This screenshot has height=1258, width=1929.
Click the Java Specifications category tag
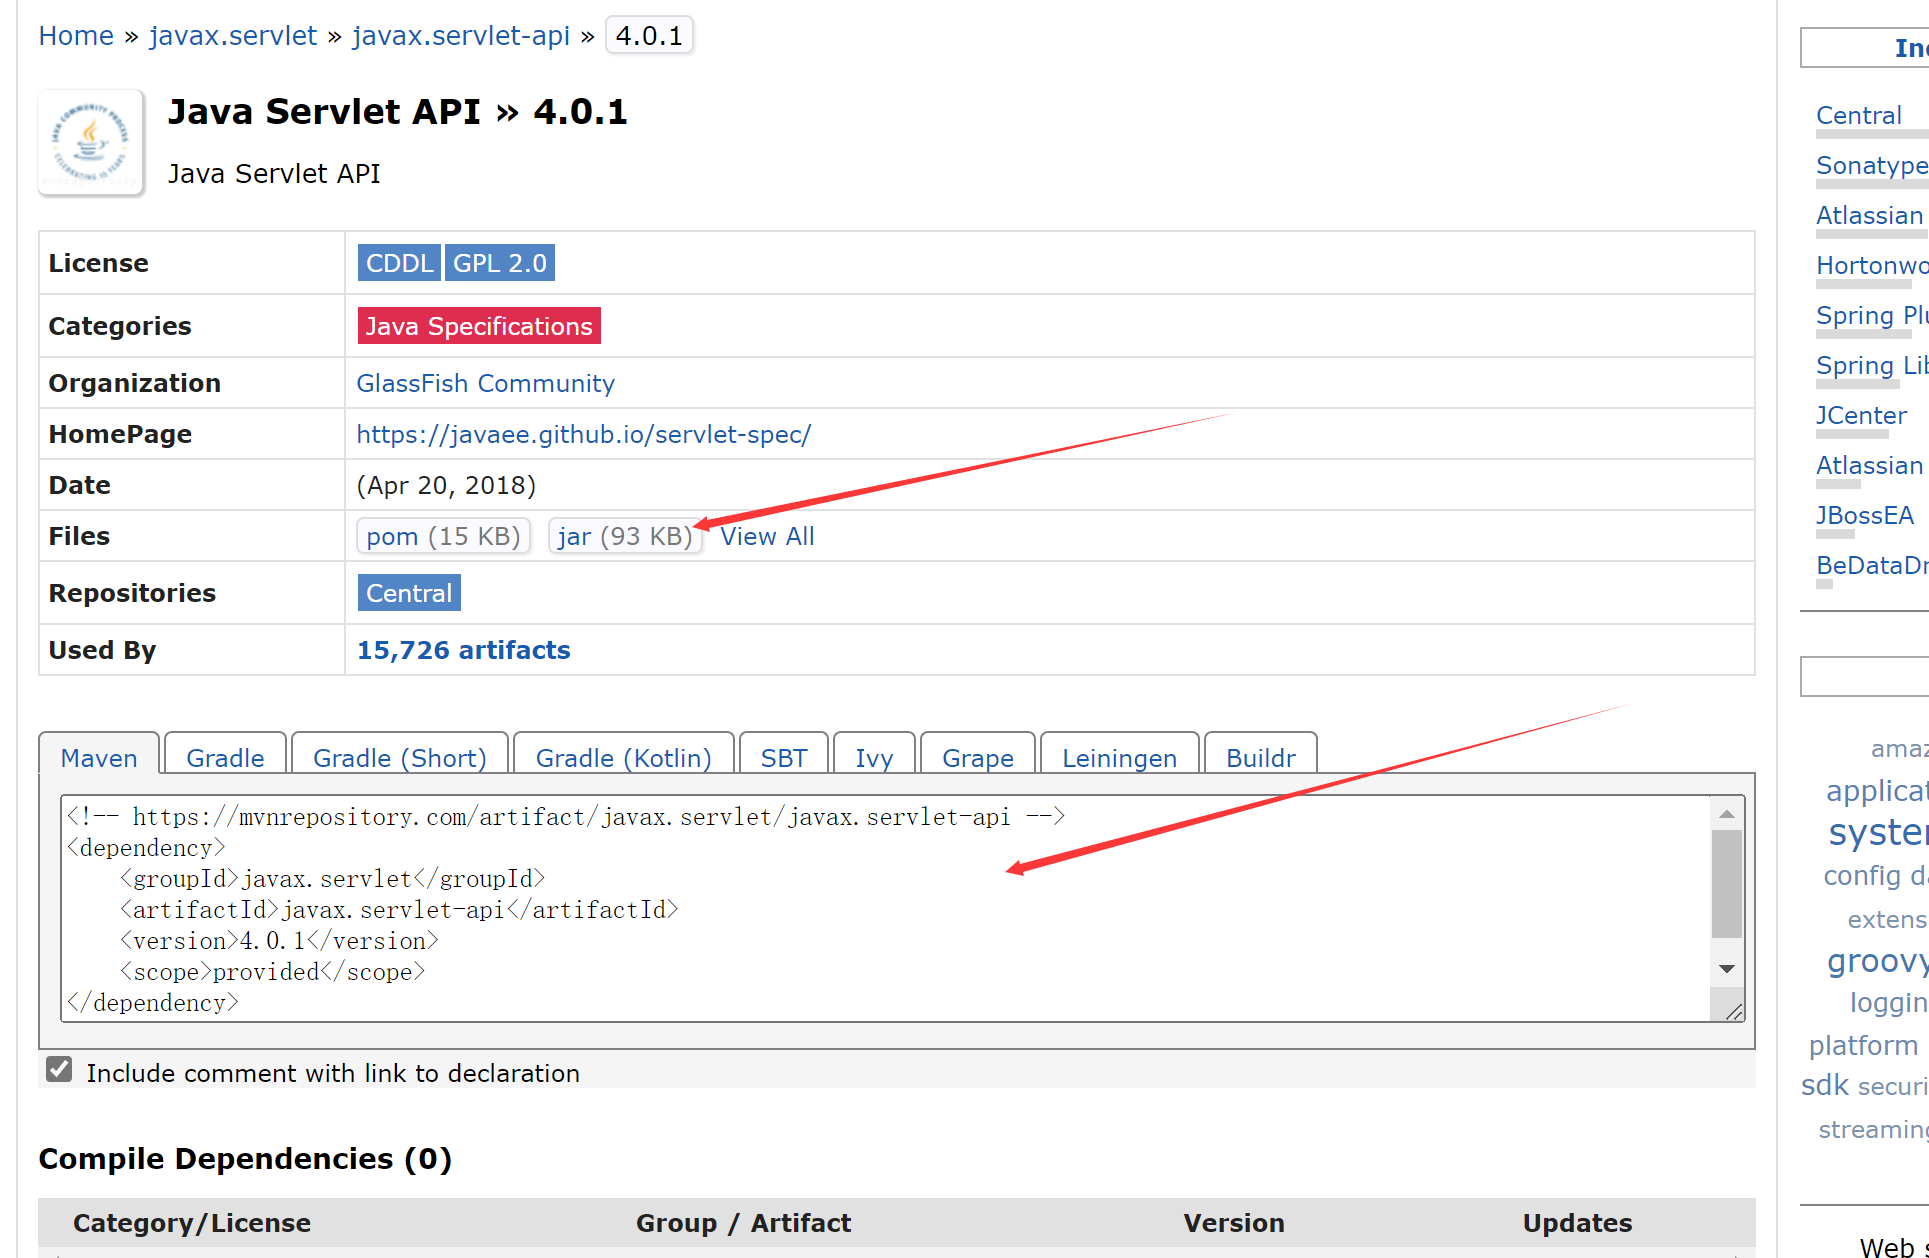(479, 326)
